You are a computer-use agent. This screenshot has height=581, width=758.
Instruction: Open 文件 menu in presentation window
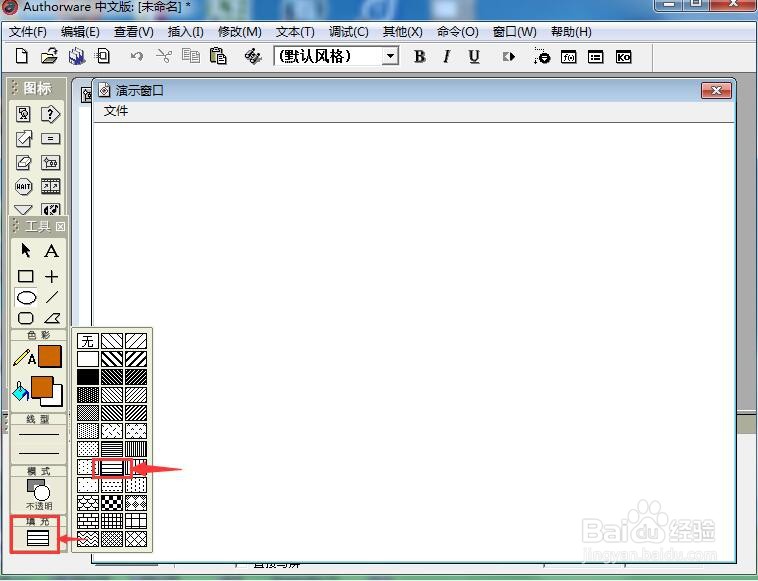click(x=116, y=111)
